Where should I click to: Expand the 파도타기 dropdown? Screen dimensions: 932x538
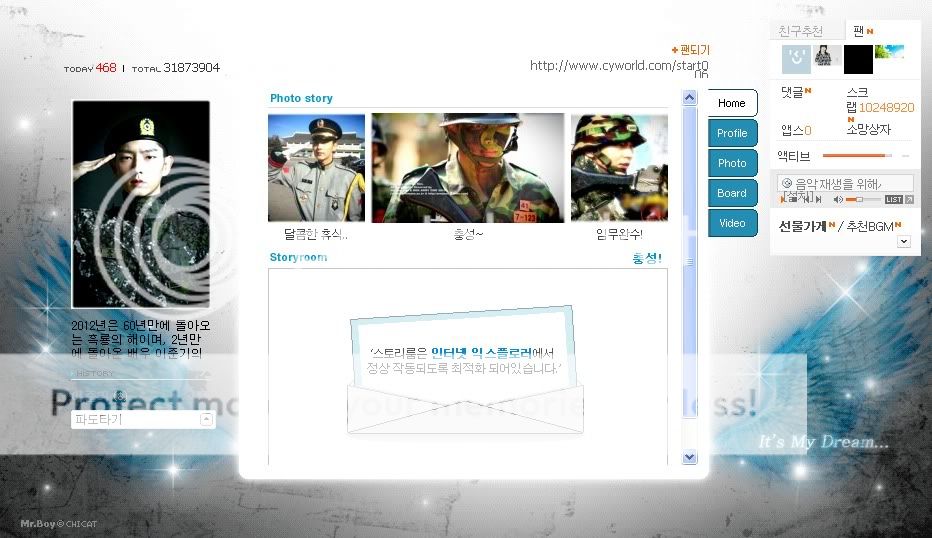pos(206,420)
